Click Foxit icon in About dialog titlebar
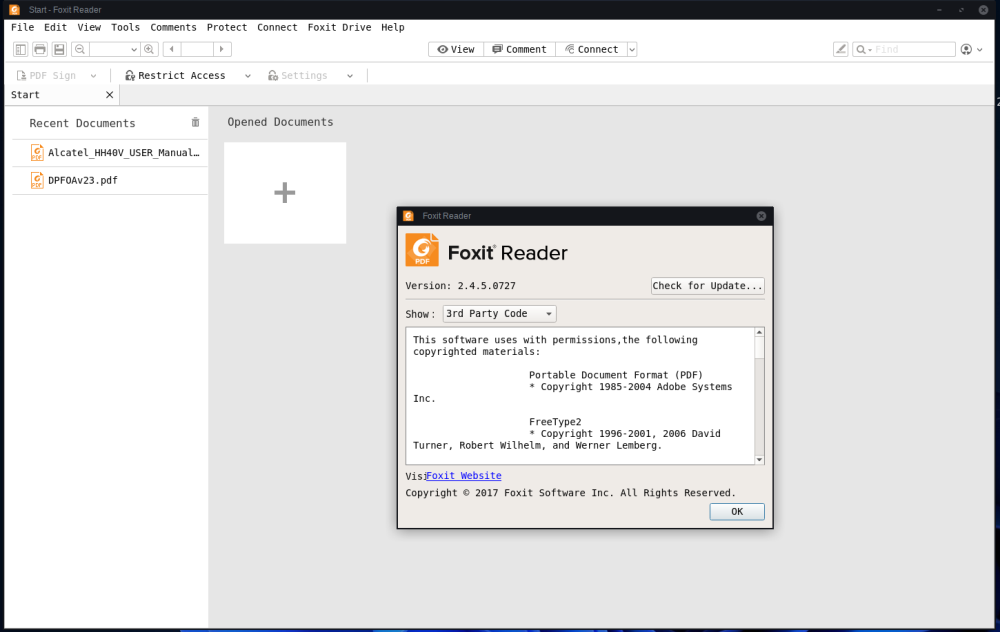Image resolution: width=1000 pixels, height=632 pixels. (409, 216)
